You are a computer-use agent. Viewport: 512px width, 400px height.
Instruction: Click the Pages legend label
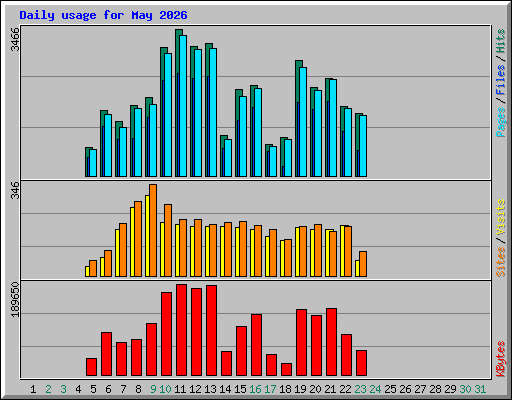501,122
